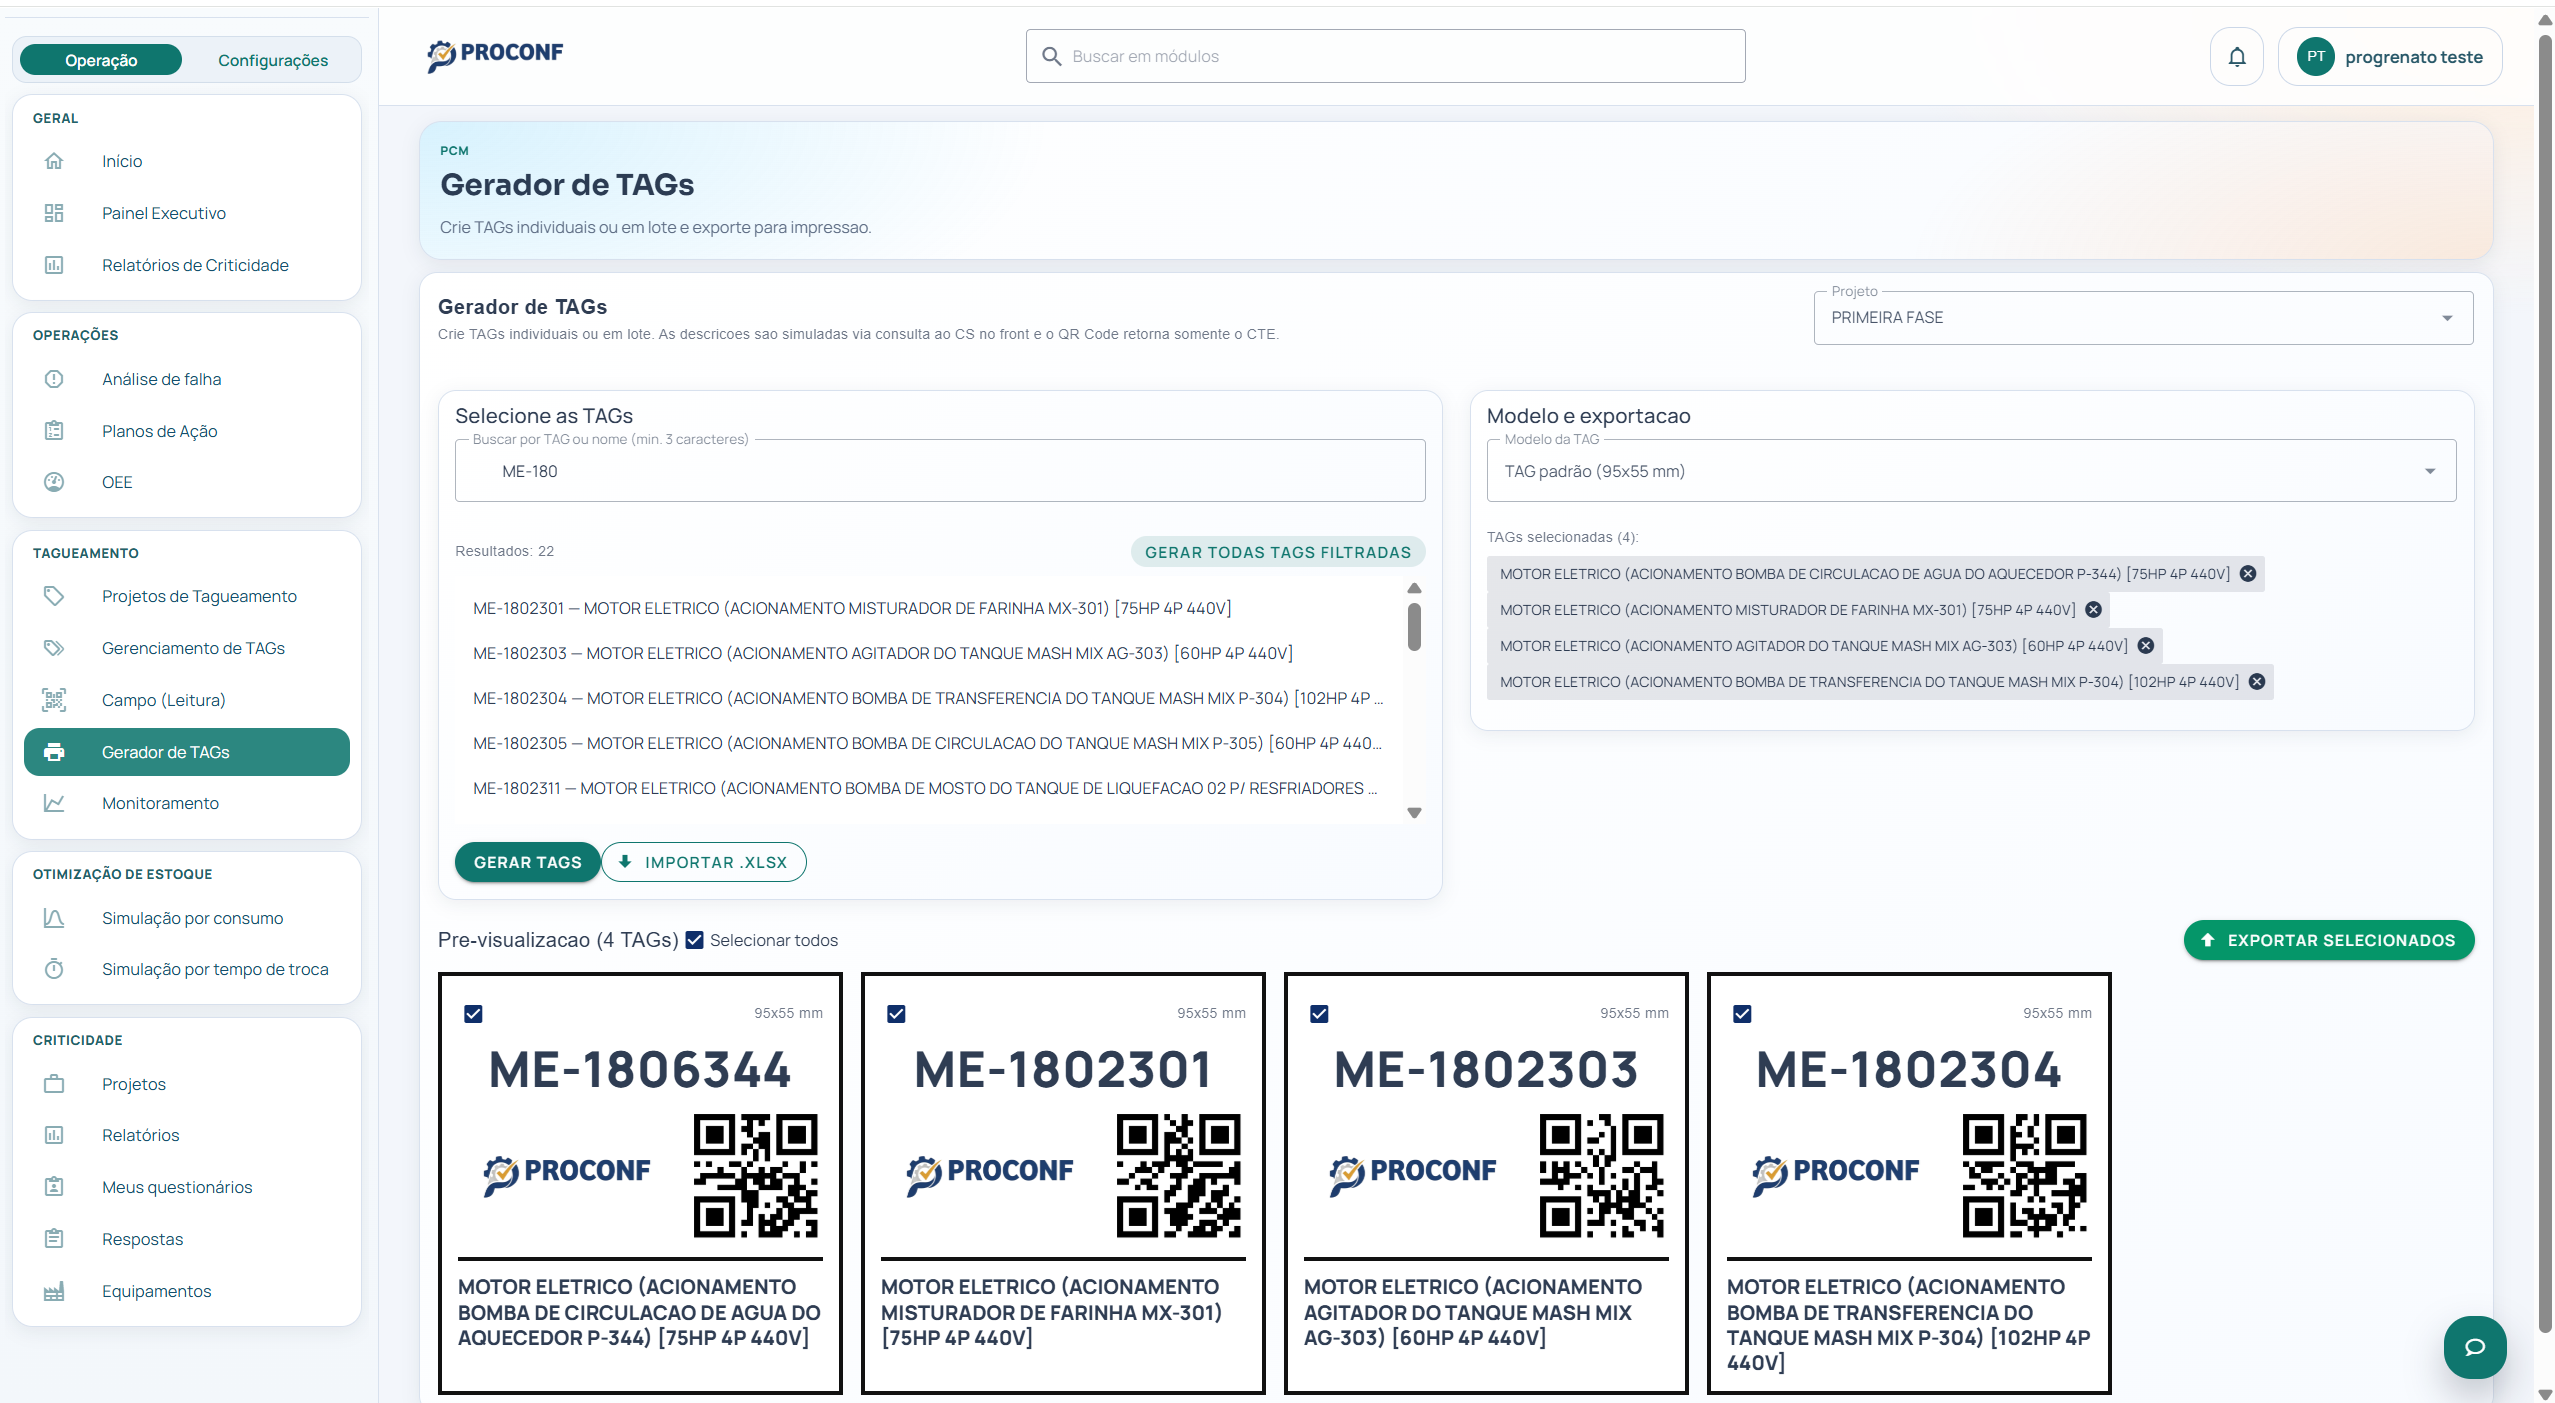Open Gerenciamento de TAGs in the sidebar
The width and height of the screenshot is (2555, 1403).
coord(193,648)
